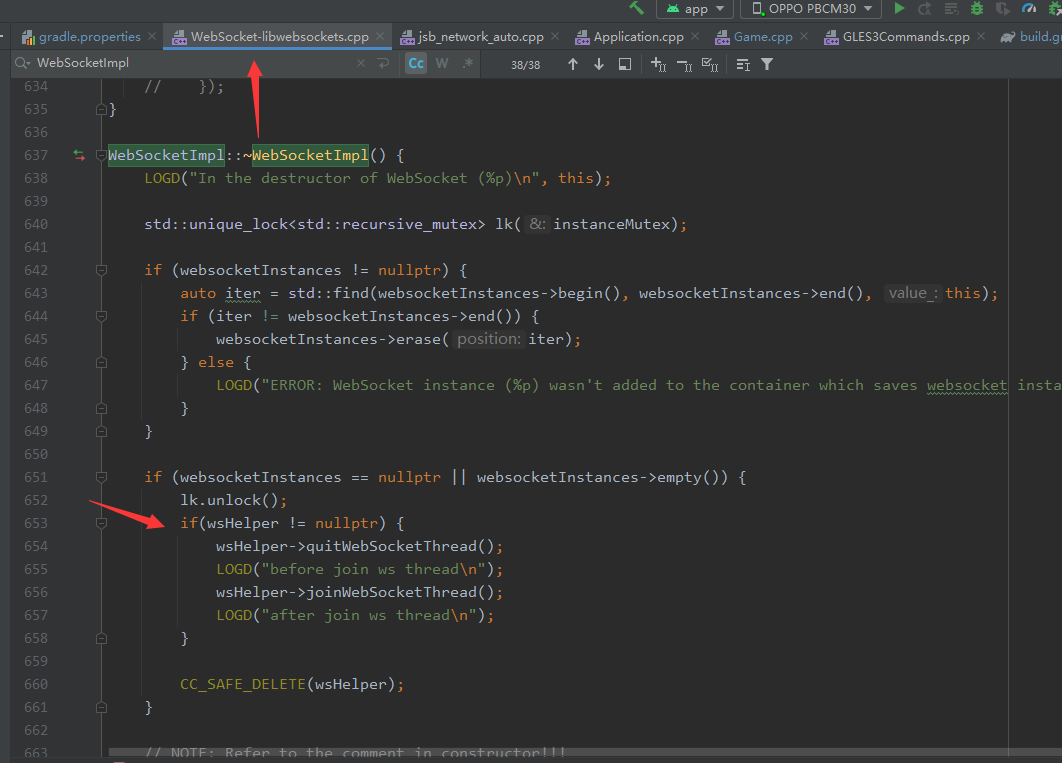Click Select All Occurrences icon
Screen dimensions: 1062x763
coord(710,64)
